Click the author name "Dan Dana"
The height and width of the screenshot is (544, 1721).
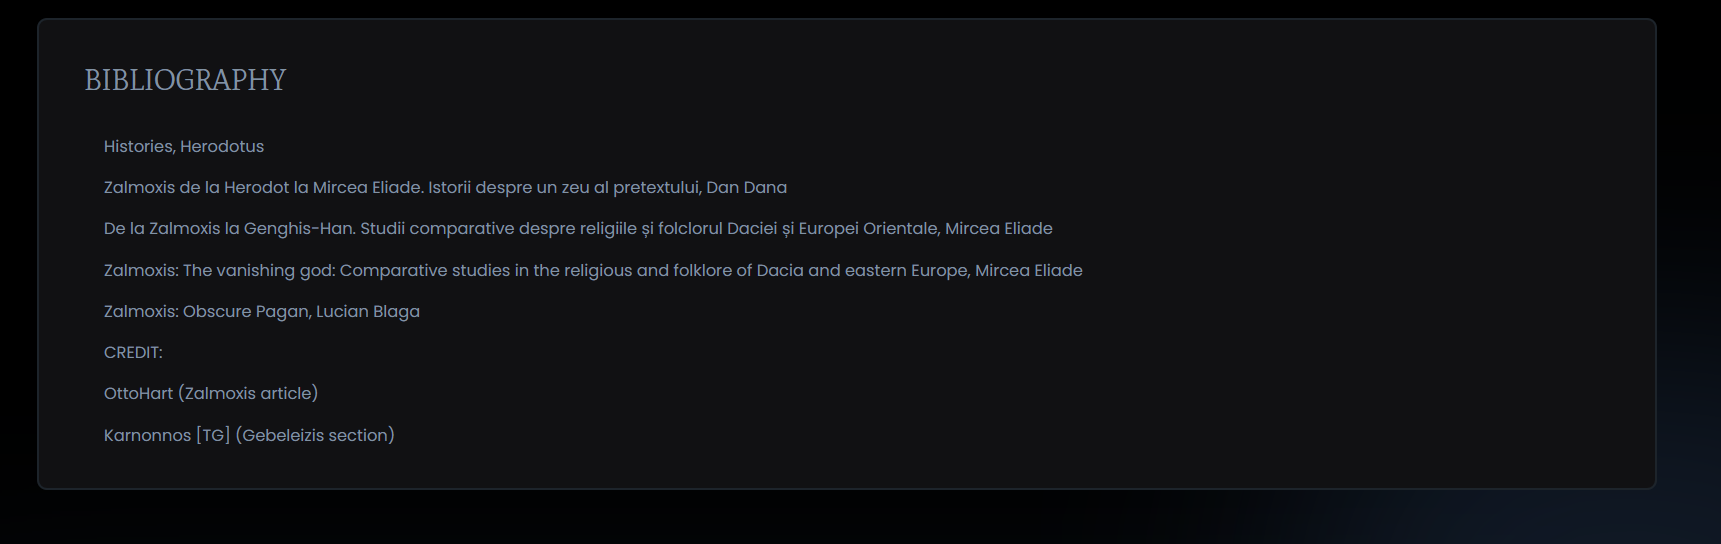tap(746, 188)
